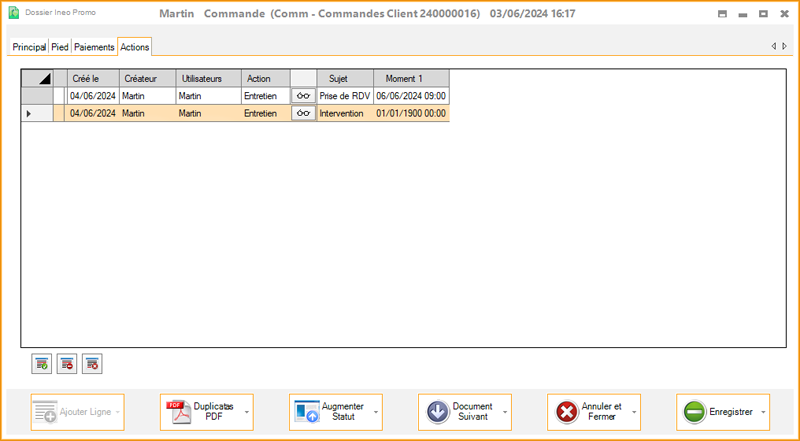Expand the Annuler et Fermer dropdown arrow

click(634, 412)
